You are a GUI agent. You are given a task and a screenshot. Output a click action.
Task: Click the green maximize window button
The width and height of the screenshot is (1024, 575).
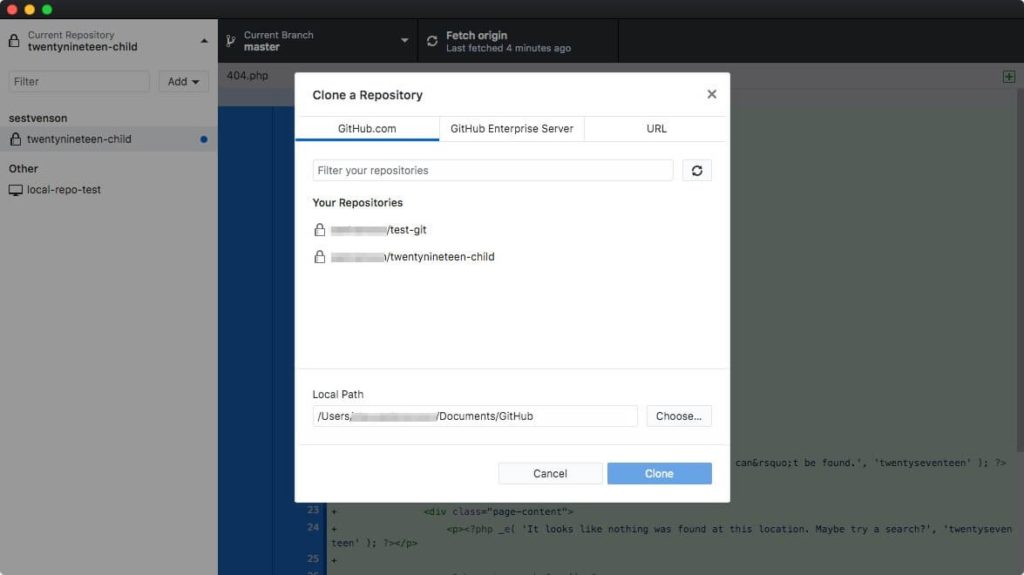47,9
